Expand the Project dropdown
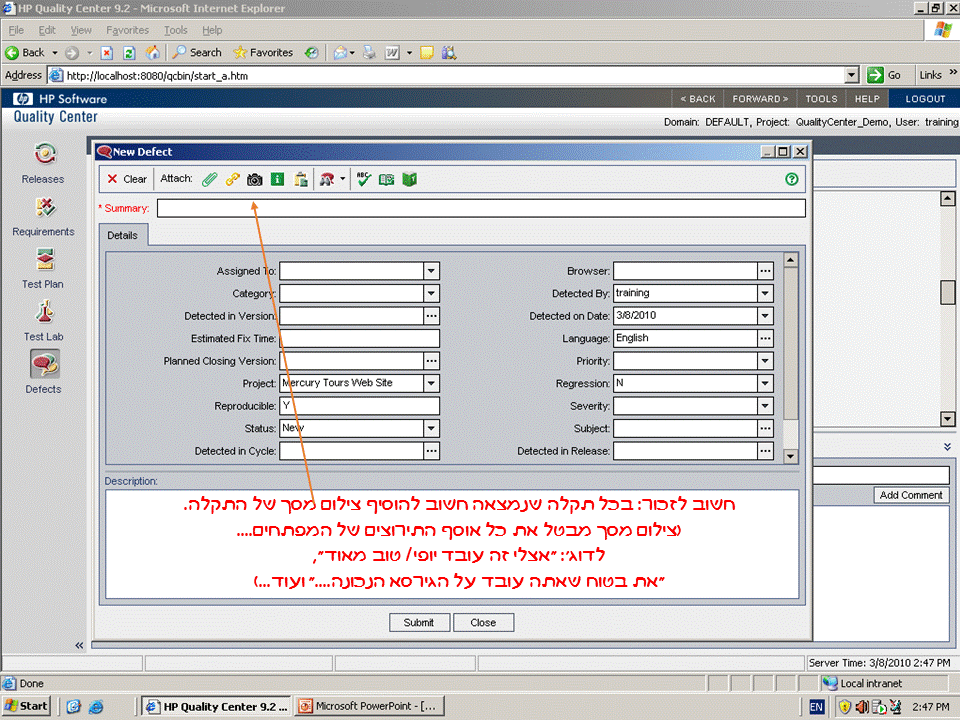Screen dimensions: 960x720 [x=431, y=383]
